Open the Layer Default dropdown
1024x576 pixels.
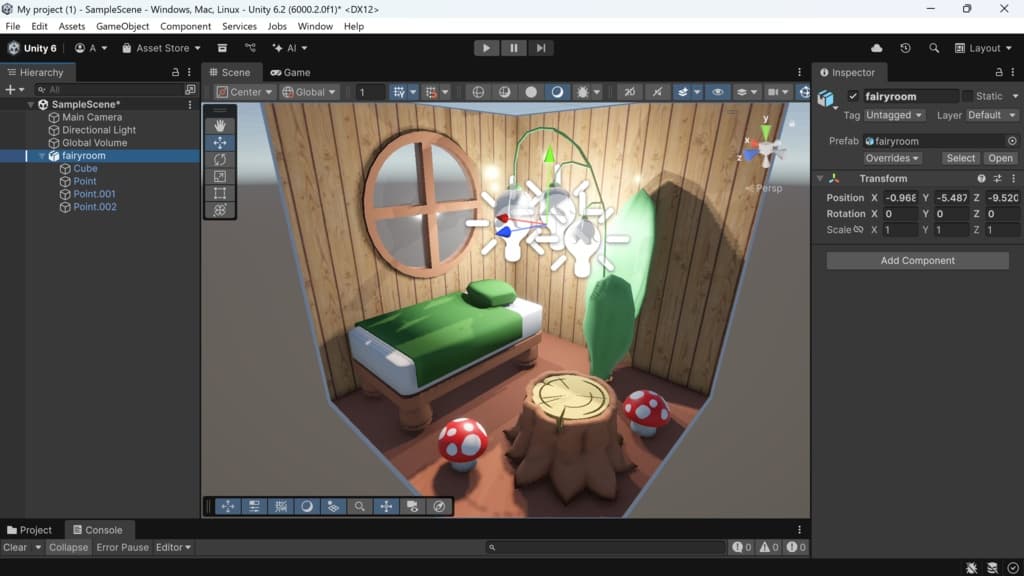992,115
